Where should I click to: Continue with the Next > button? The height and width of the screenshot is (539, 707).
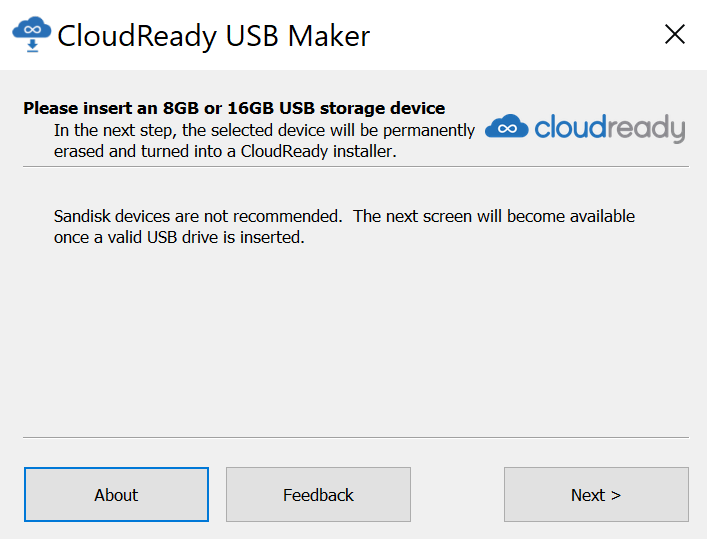tap(596, 494)
